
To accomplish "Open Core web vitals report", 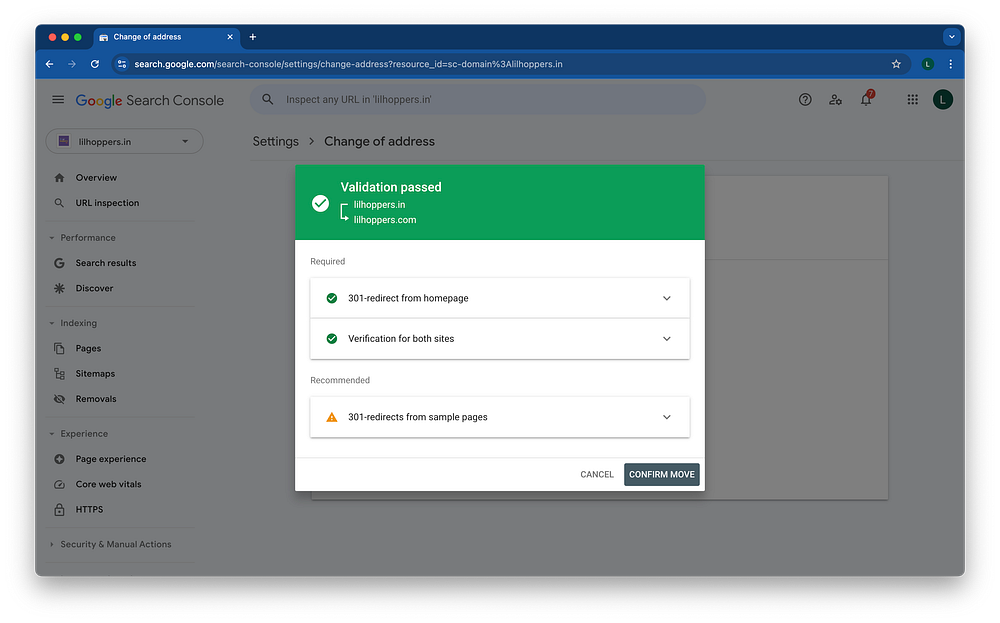I will [x=108, y=485].
